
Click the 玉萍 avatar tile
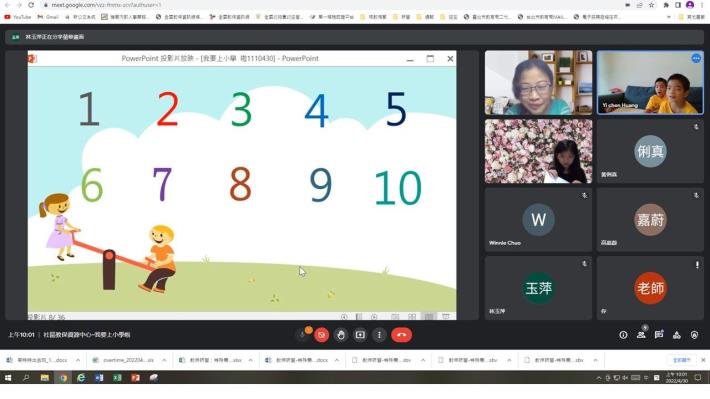[538, 288]
